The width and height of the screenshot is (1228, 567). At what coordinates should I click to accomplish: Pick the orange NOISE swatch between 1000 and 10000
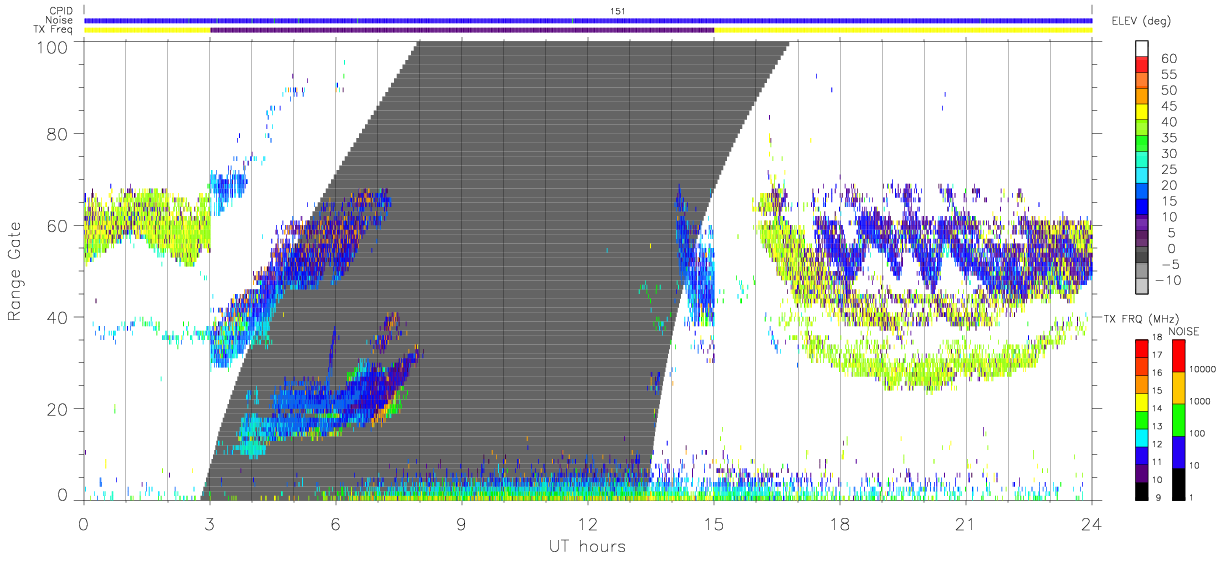point(1178,388)
